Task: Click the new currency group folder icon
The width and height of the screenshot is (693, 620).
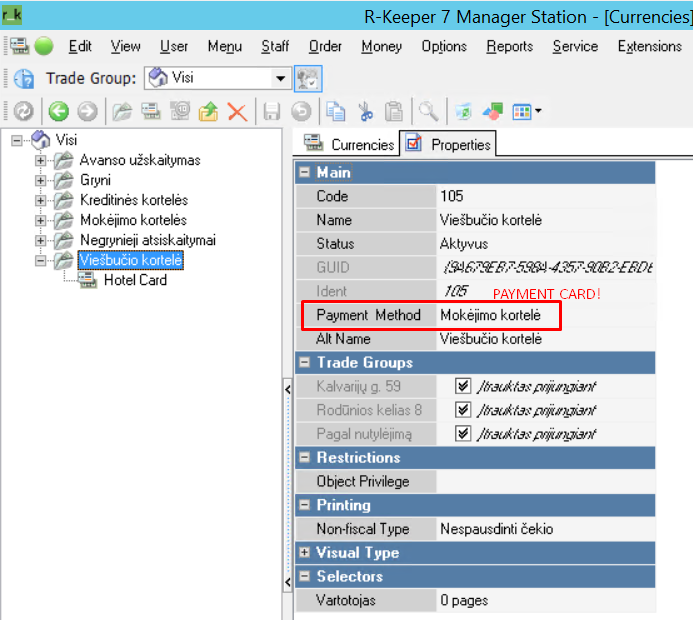Action: 122,111
